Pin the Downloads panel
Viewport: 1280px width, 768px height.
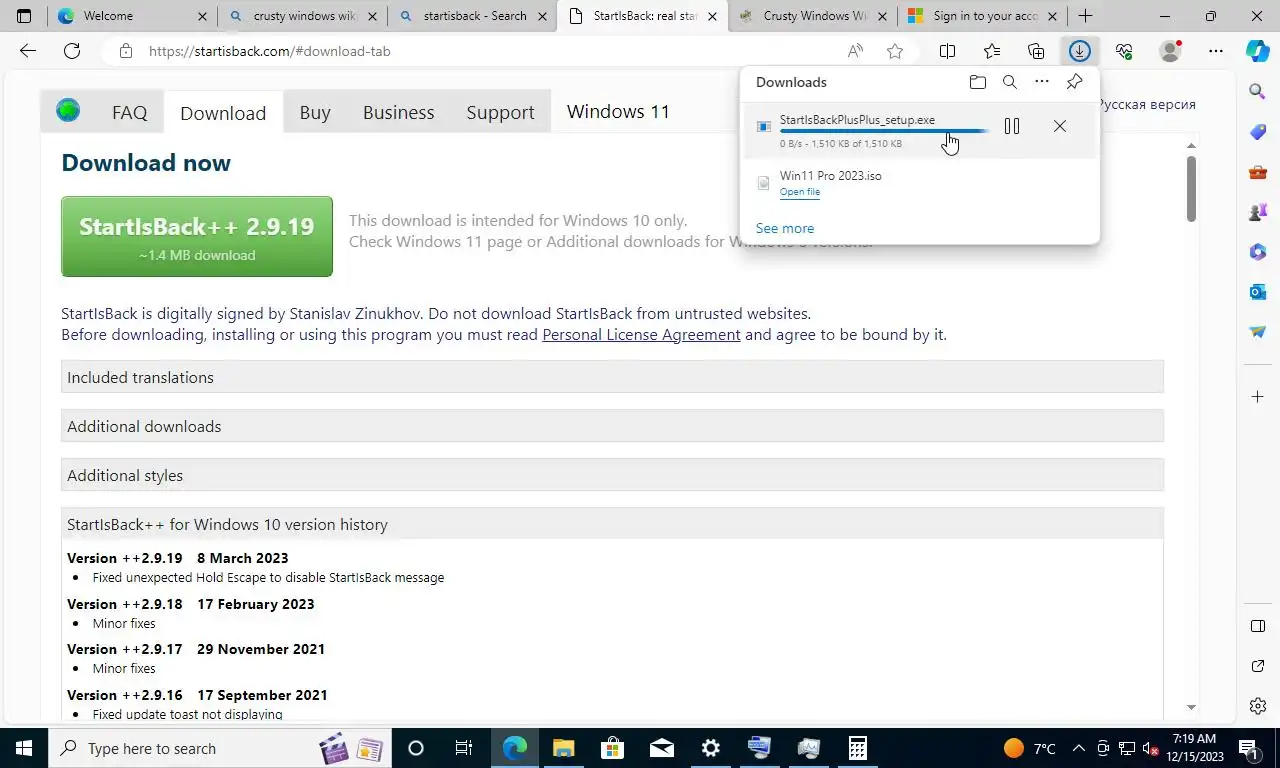coord(1074,82)
